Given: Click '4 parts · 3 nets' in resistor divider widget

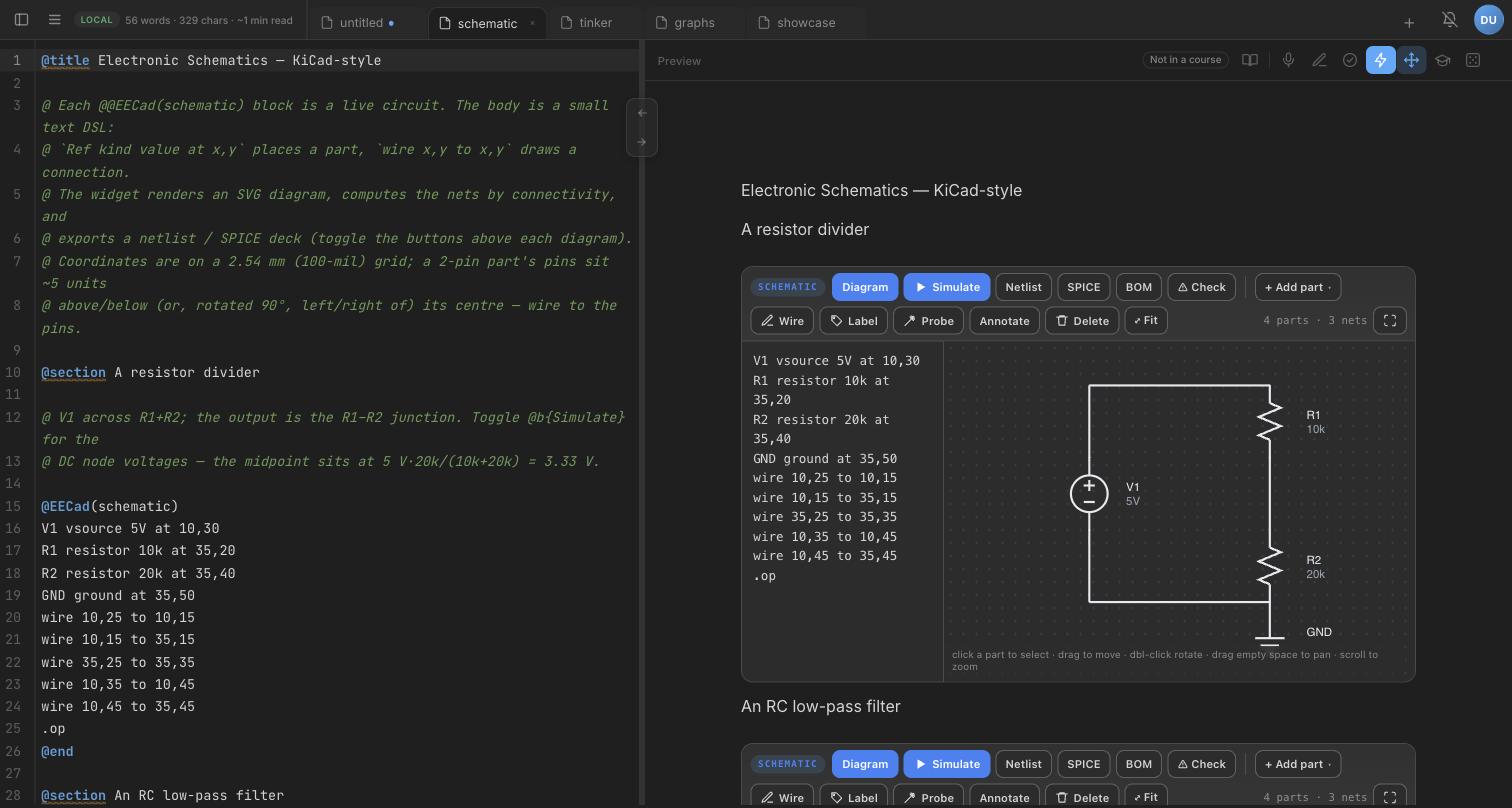Looking at the screenshot, I should point(1315,321).
